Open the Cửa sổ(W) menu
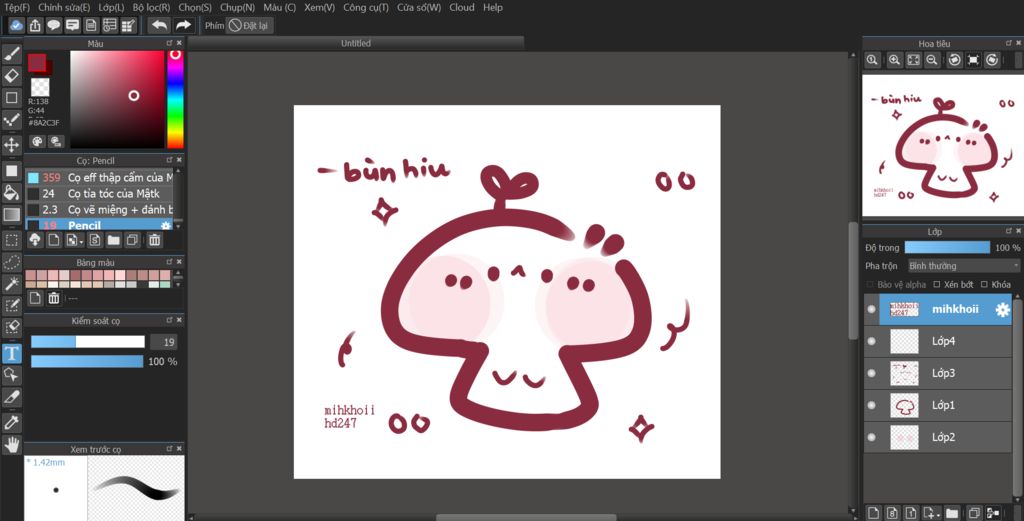1024x521 pixels. (419, 7)
